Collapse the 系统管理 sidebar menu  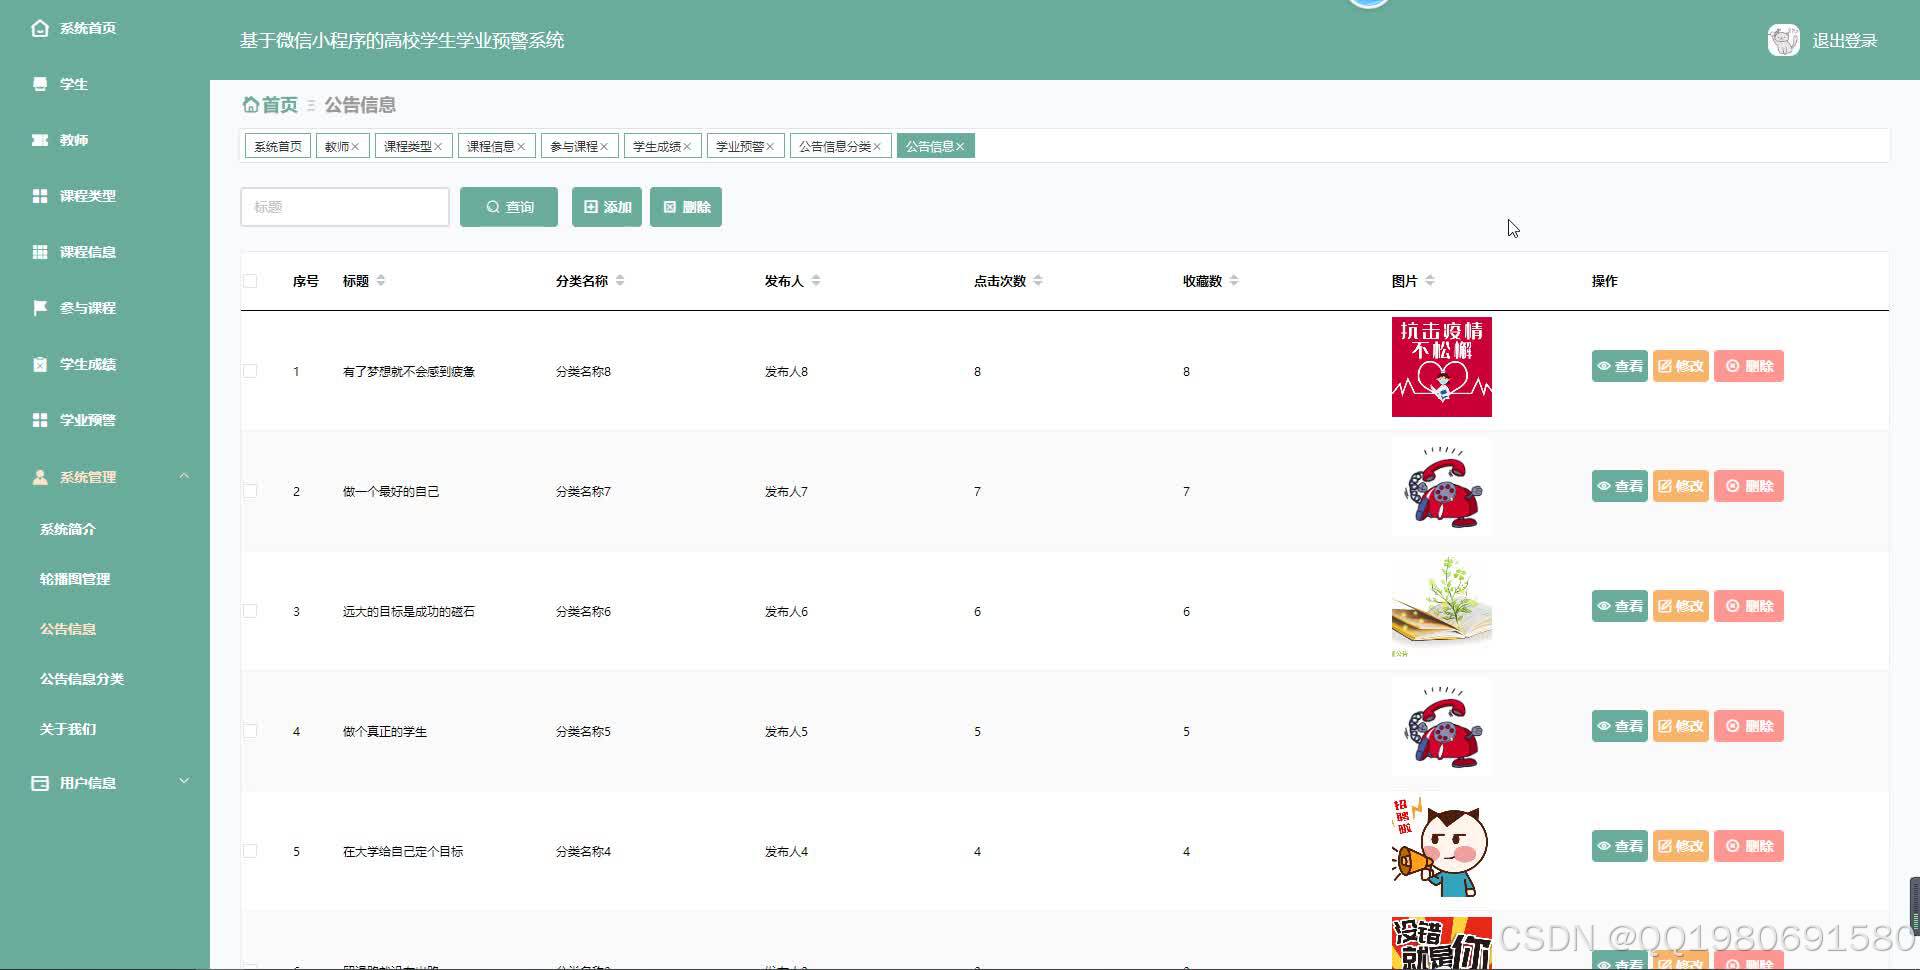tap(184, 476)
